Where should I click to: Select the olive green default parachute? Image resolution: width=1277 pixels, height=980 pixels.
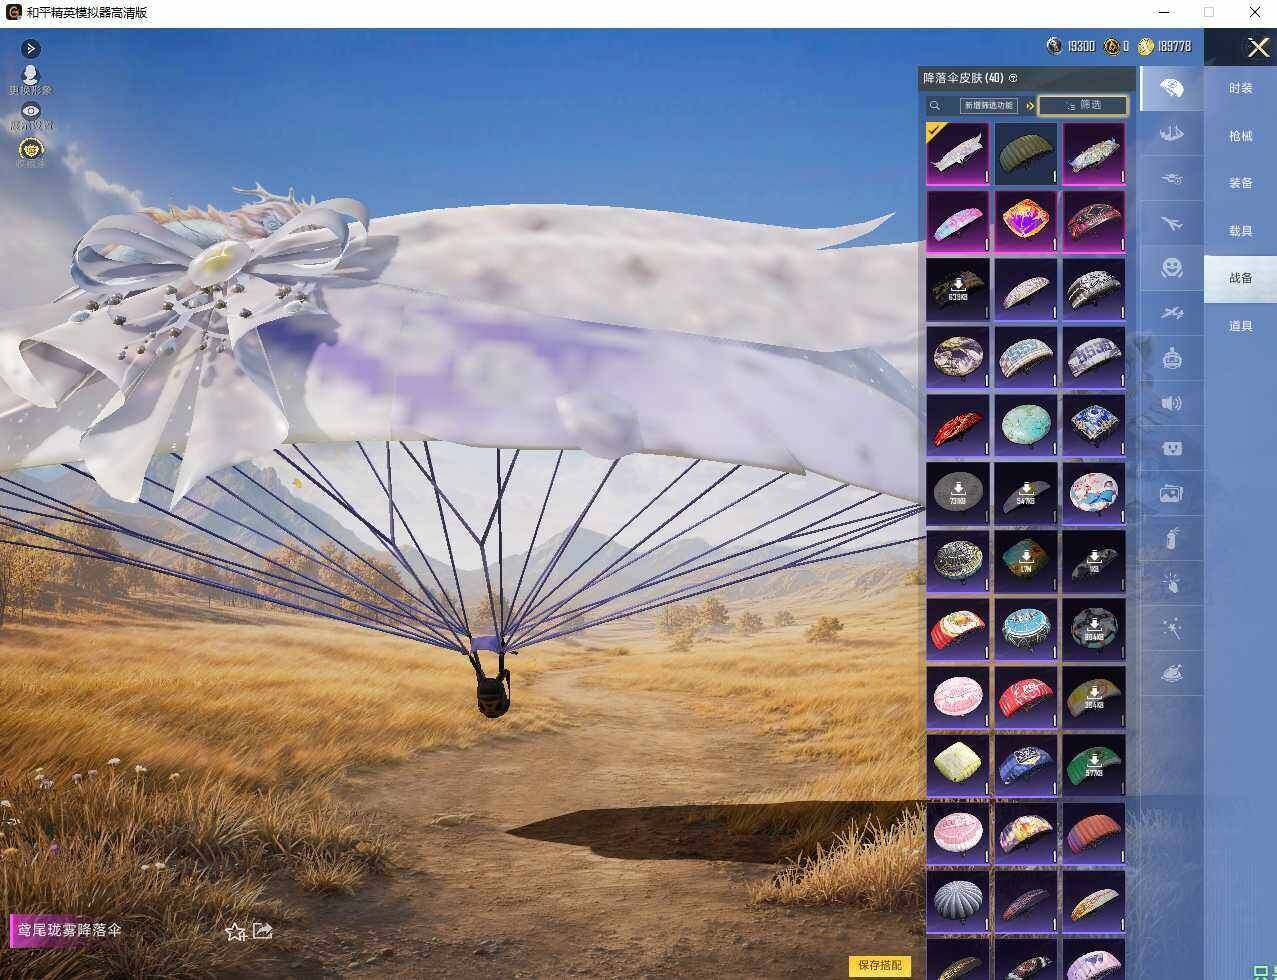[x=1025, y=154]
